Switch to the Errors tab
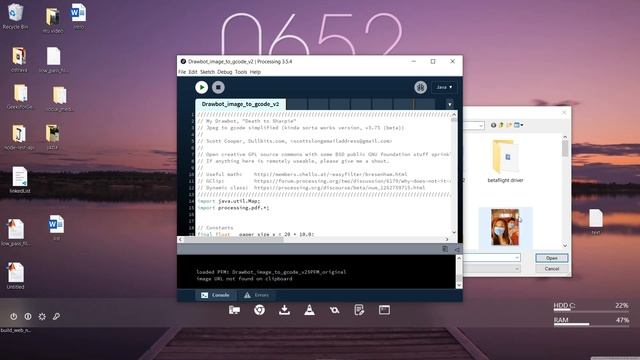The image size is (640, 360). (x=257, y=295)
